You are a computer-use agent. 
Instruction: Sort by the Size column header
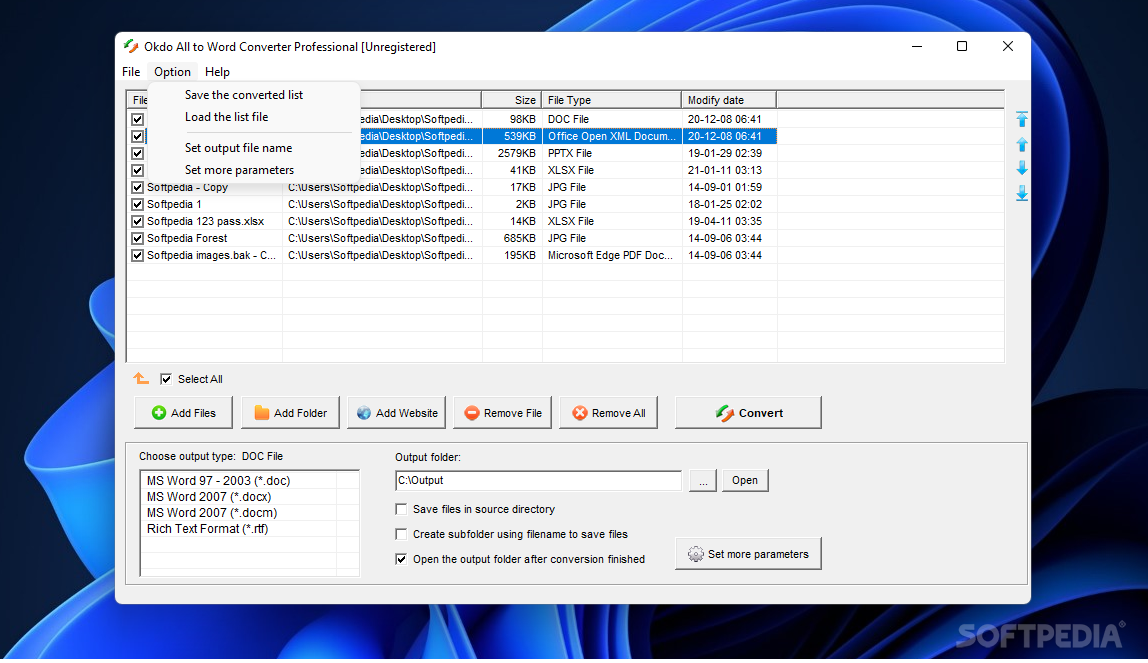(511, 100)
